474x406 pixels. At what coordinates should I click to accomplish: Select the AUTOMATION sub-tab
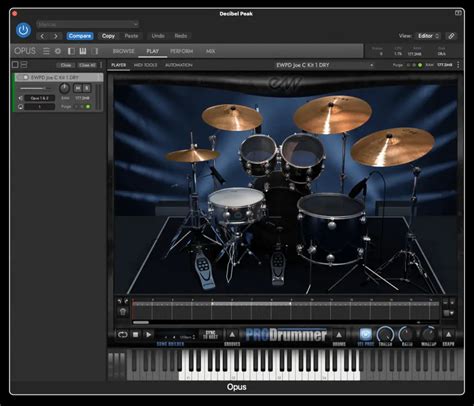179,65
